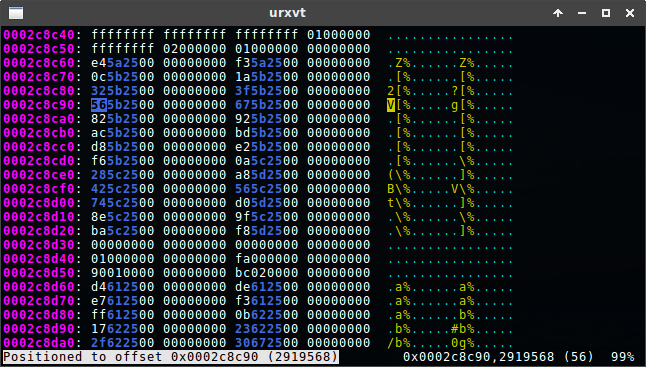
Task: Click hex word 0b622500
Action: click(x=267, y=315)
